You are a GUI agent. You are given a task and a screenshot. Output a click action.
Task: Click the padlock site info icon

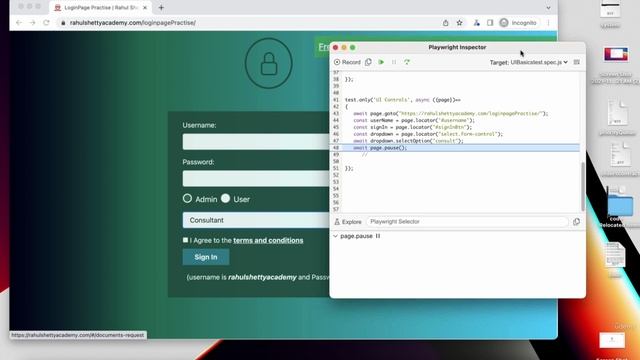[63, 23]
